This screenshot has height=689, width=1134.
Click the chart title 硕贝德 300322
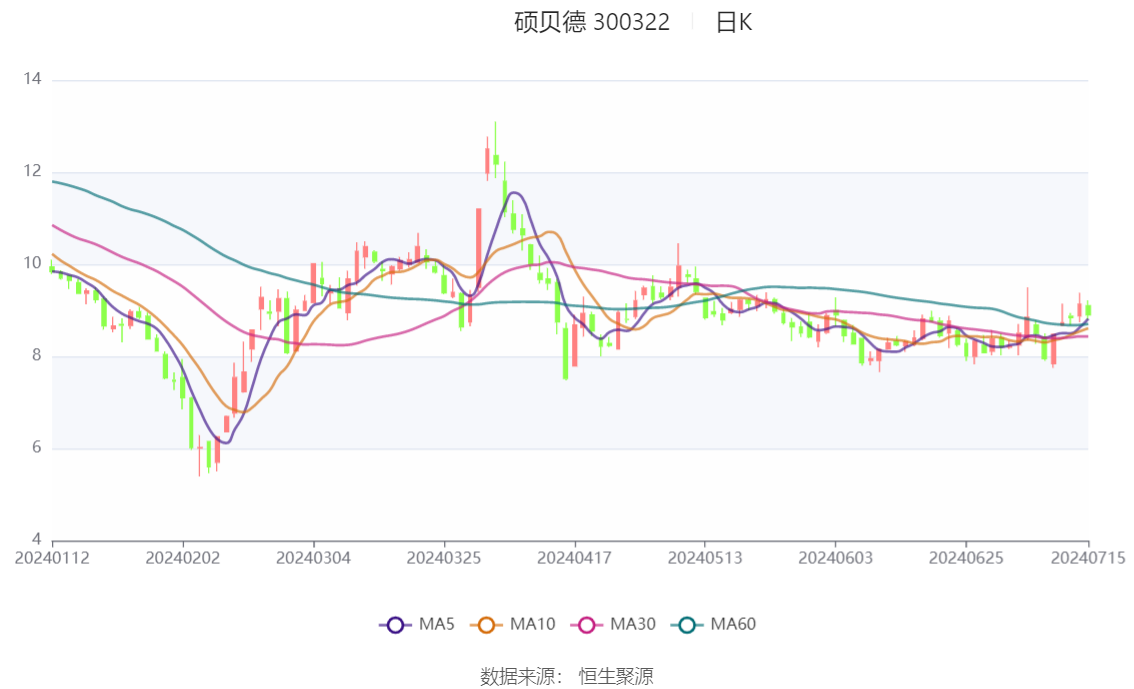[x=592, y=22]
